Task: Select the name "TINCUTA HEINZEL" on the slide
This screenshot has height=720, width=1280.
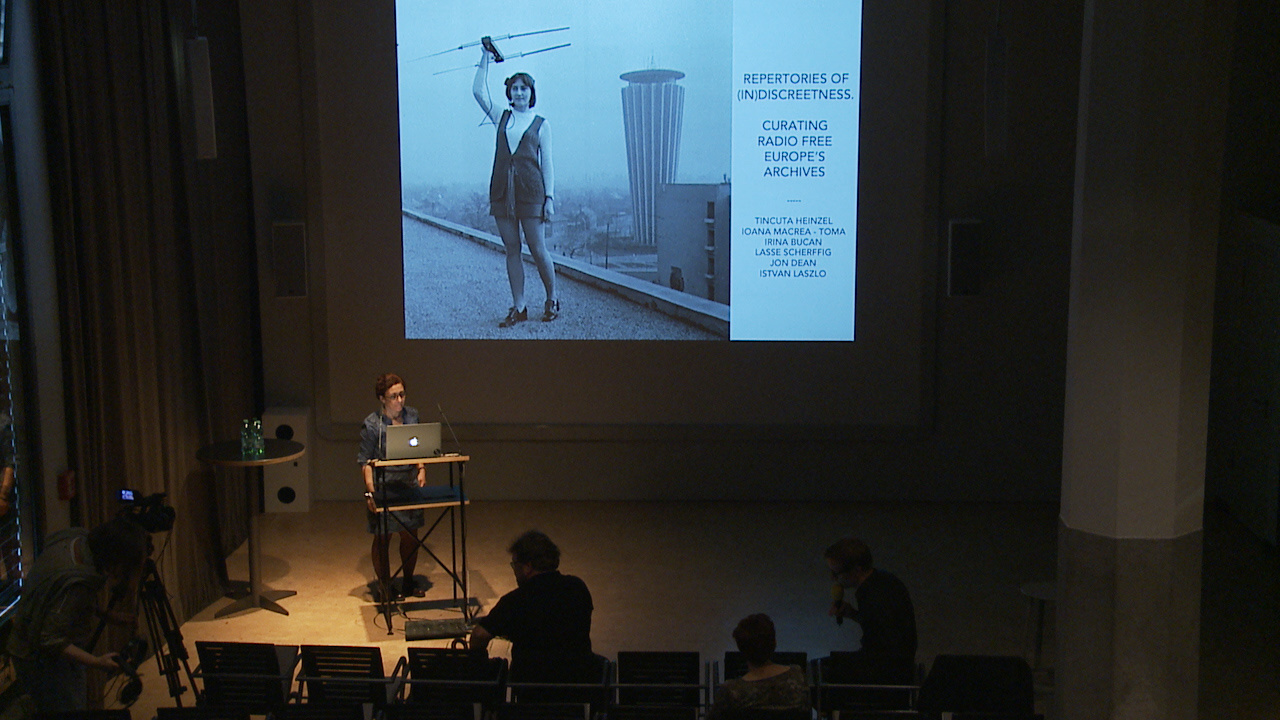Action: [x=795, y=220]
